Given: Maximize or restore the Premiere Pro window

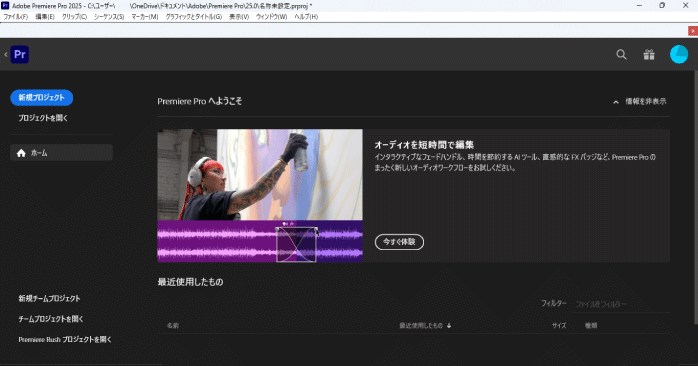Looking at the screenshot, I should coord(662,5).
